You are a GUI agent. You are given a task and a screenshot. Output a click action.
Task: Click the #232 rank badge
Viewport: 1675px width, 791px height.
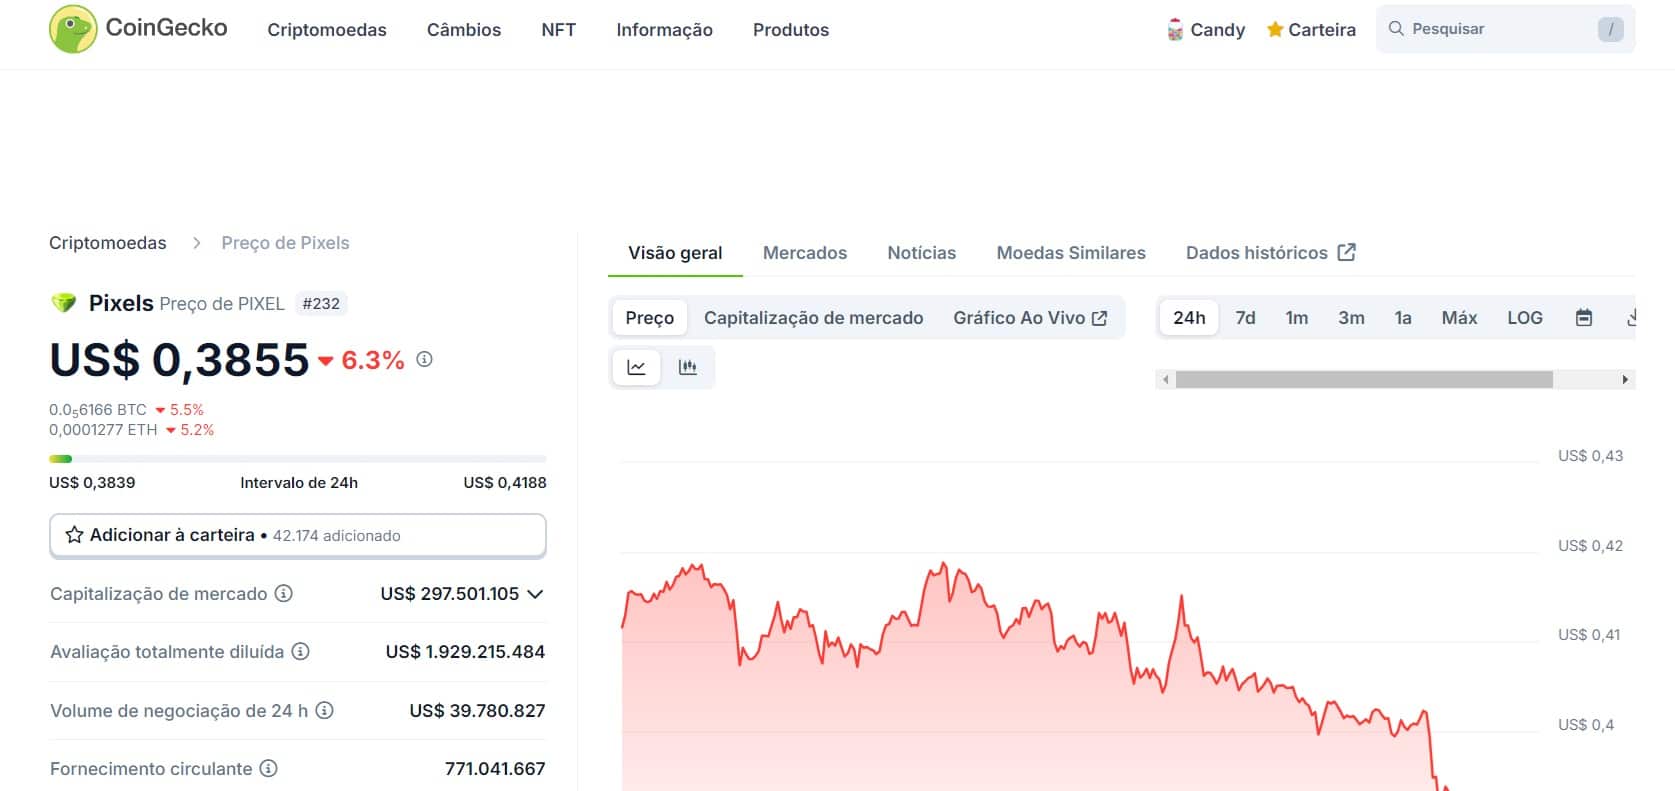tap(321, 303)
